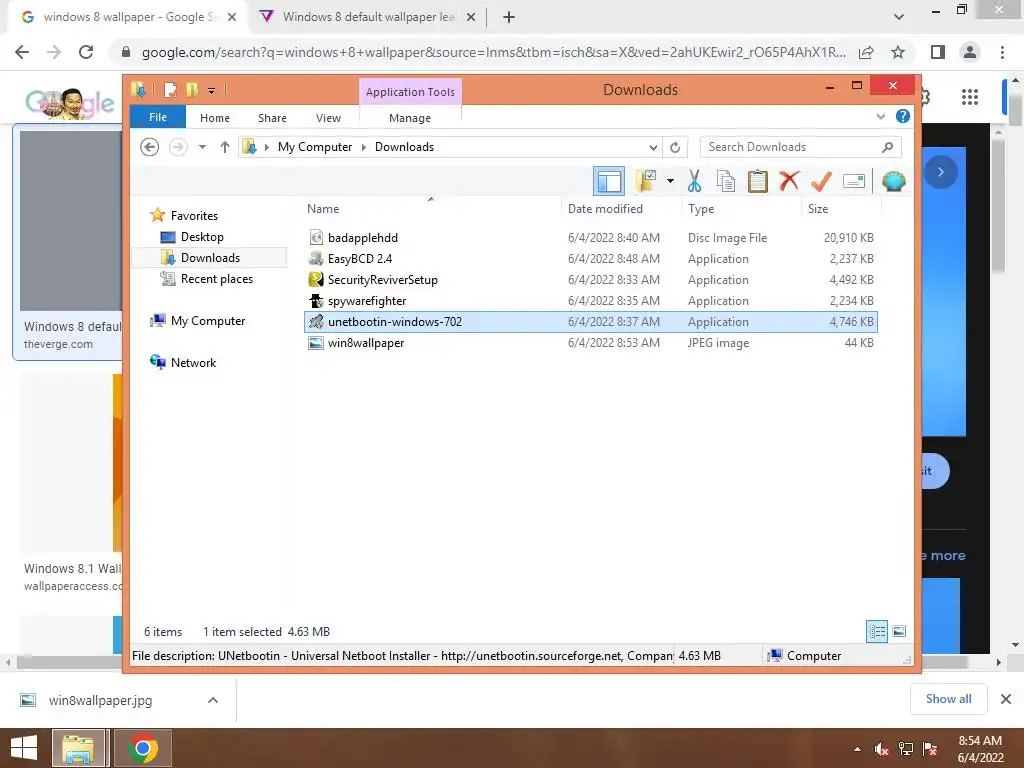1024x768 pixels.
Task: Click the Rename toolbar icon
Action: point(854,181)
